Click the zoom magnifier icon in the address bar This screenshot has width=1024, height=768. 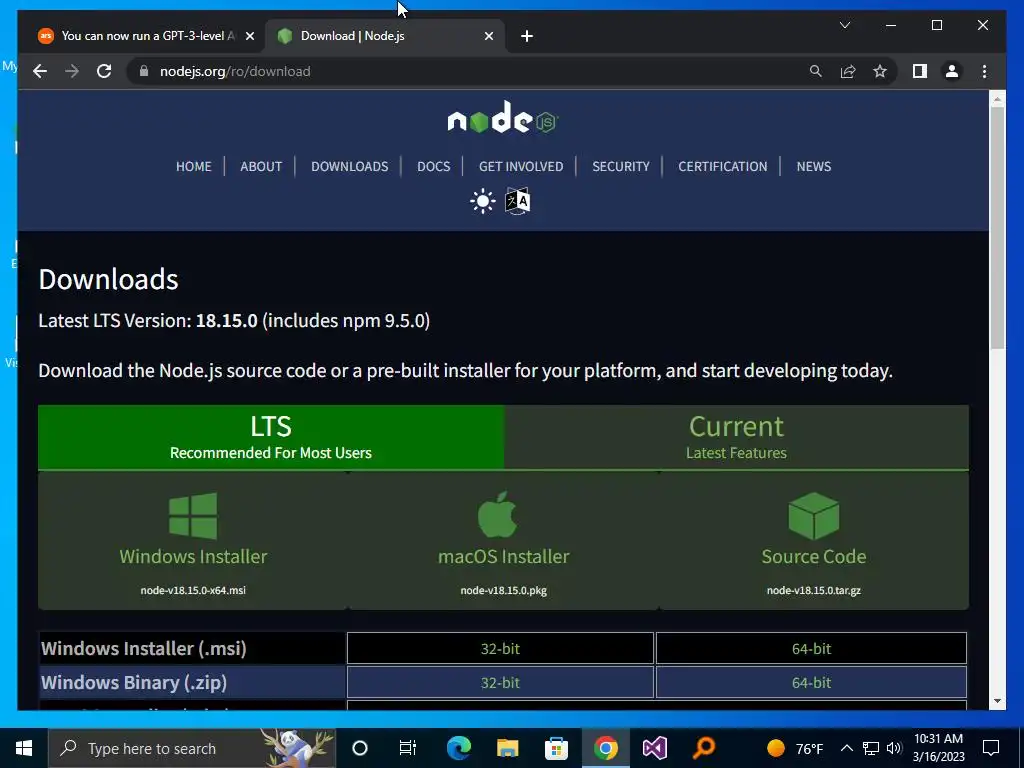(x=816, y=71)
